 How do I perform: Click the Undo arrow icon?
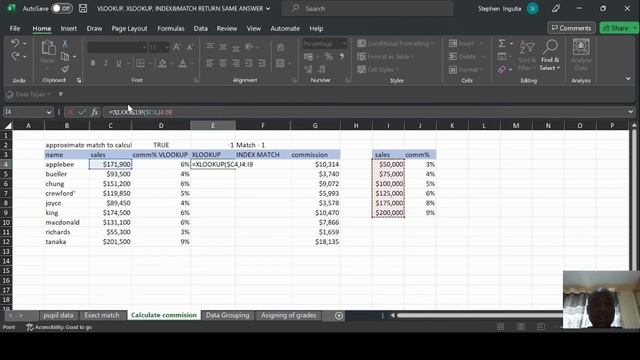tap(15, 43)
